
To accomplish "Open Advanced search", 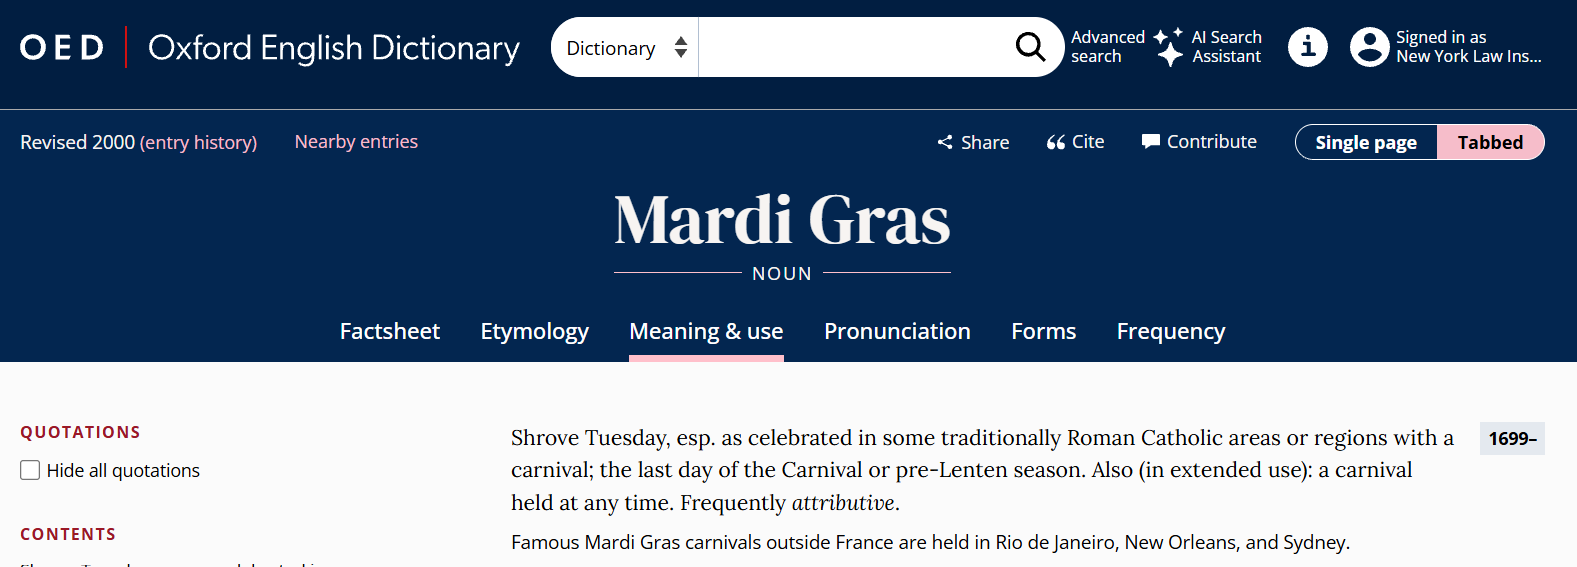I will click(x=1107, y=47).
